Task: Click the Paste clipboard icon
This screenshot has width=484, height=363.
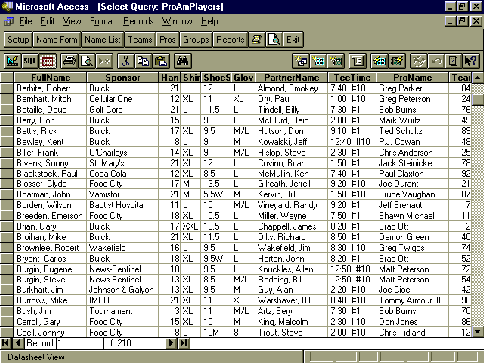Action: (x=161, y=61)
